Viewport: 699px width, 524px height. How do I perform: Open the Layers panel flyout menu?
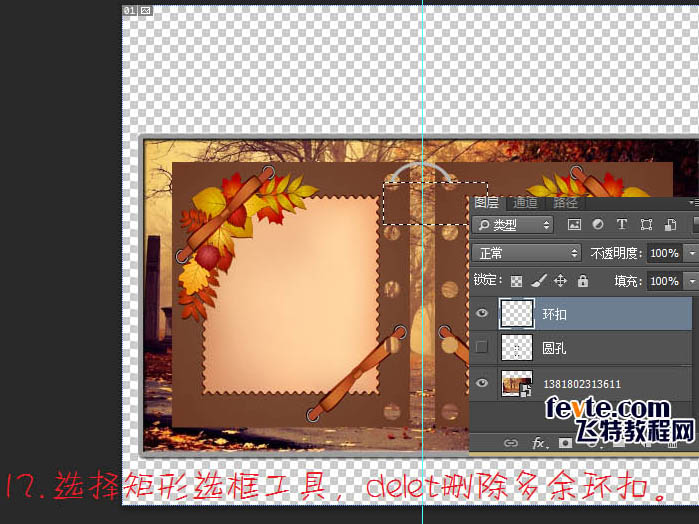pyautogui.click(x=694, y=202)
